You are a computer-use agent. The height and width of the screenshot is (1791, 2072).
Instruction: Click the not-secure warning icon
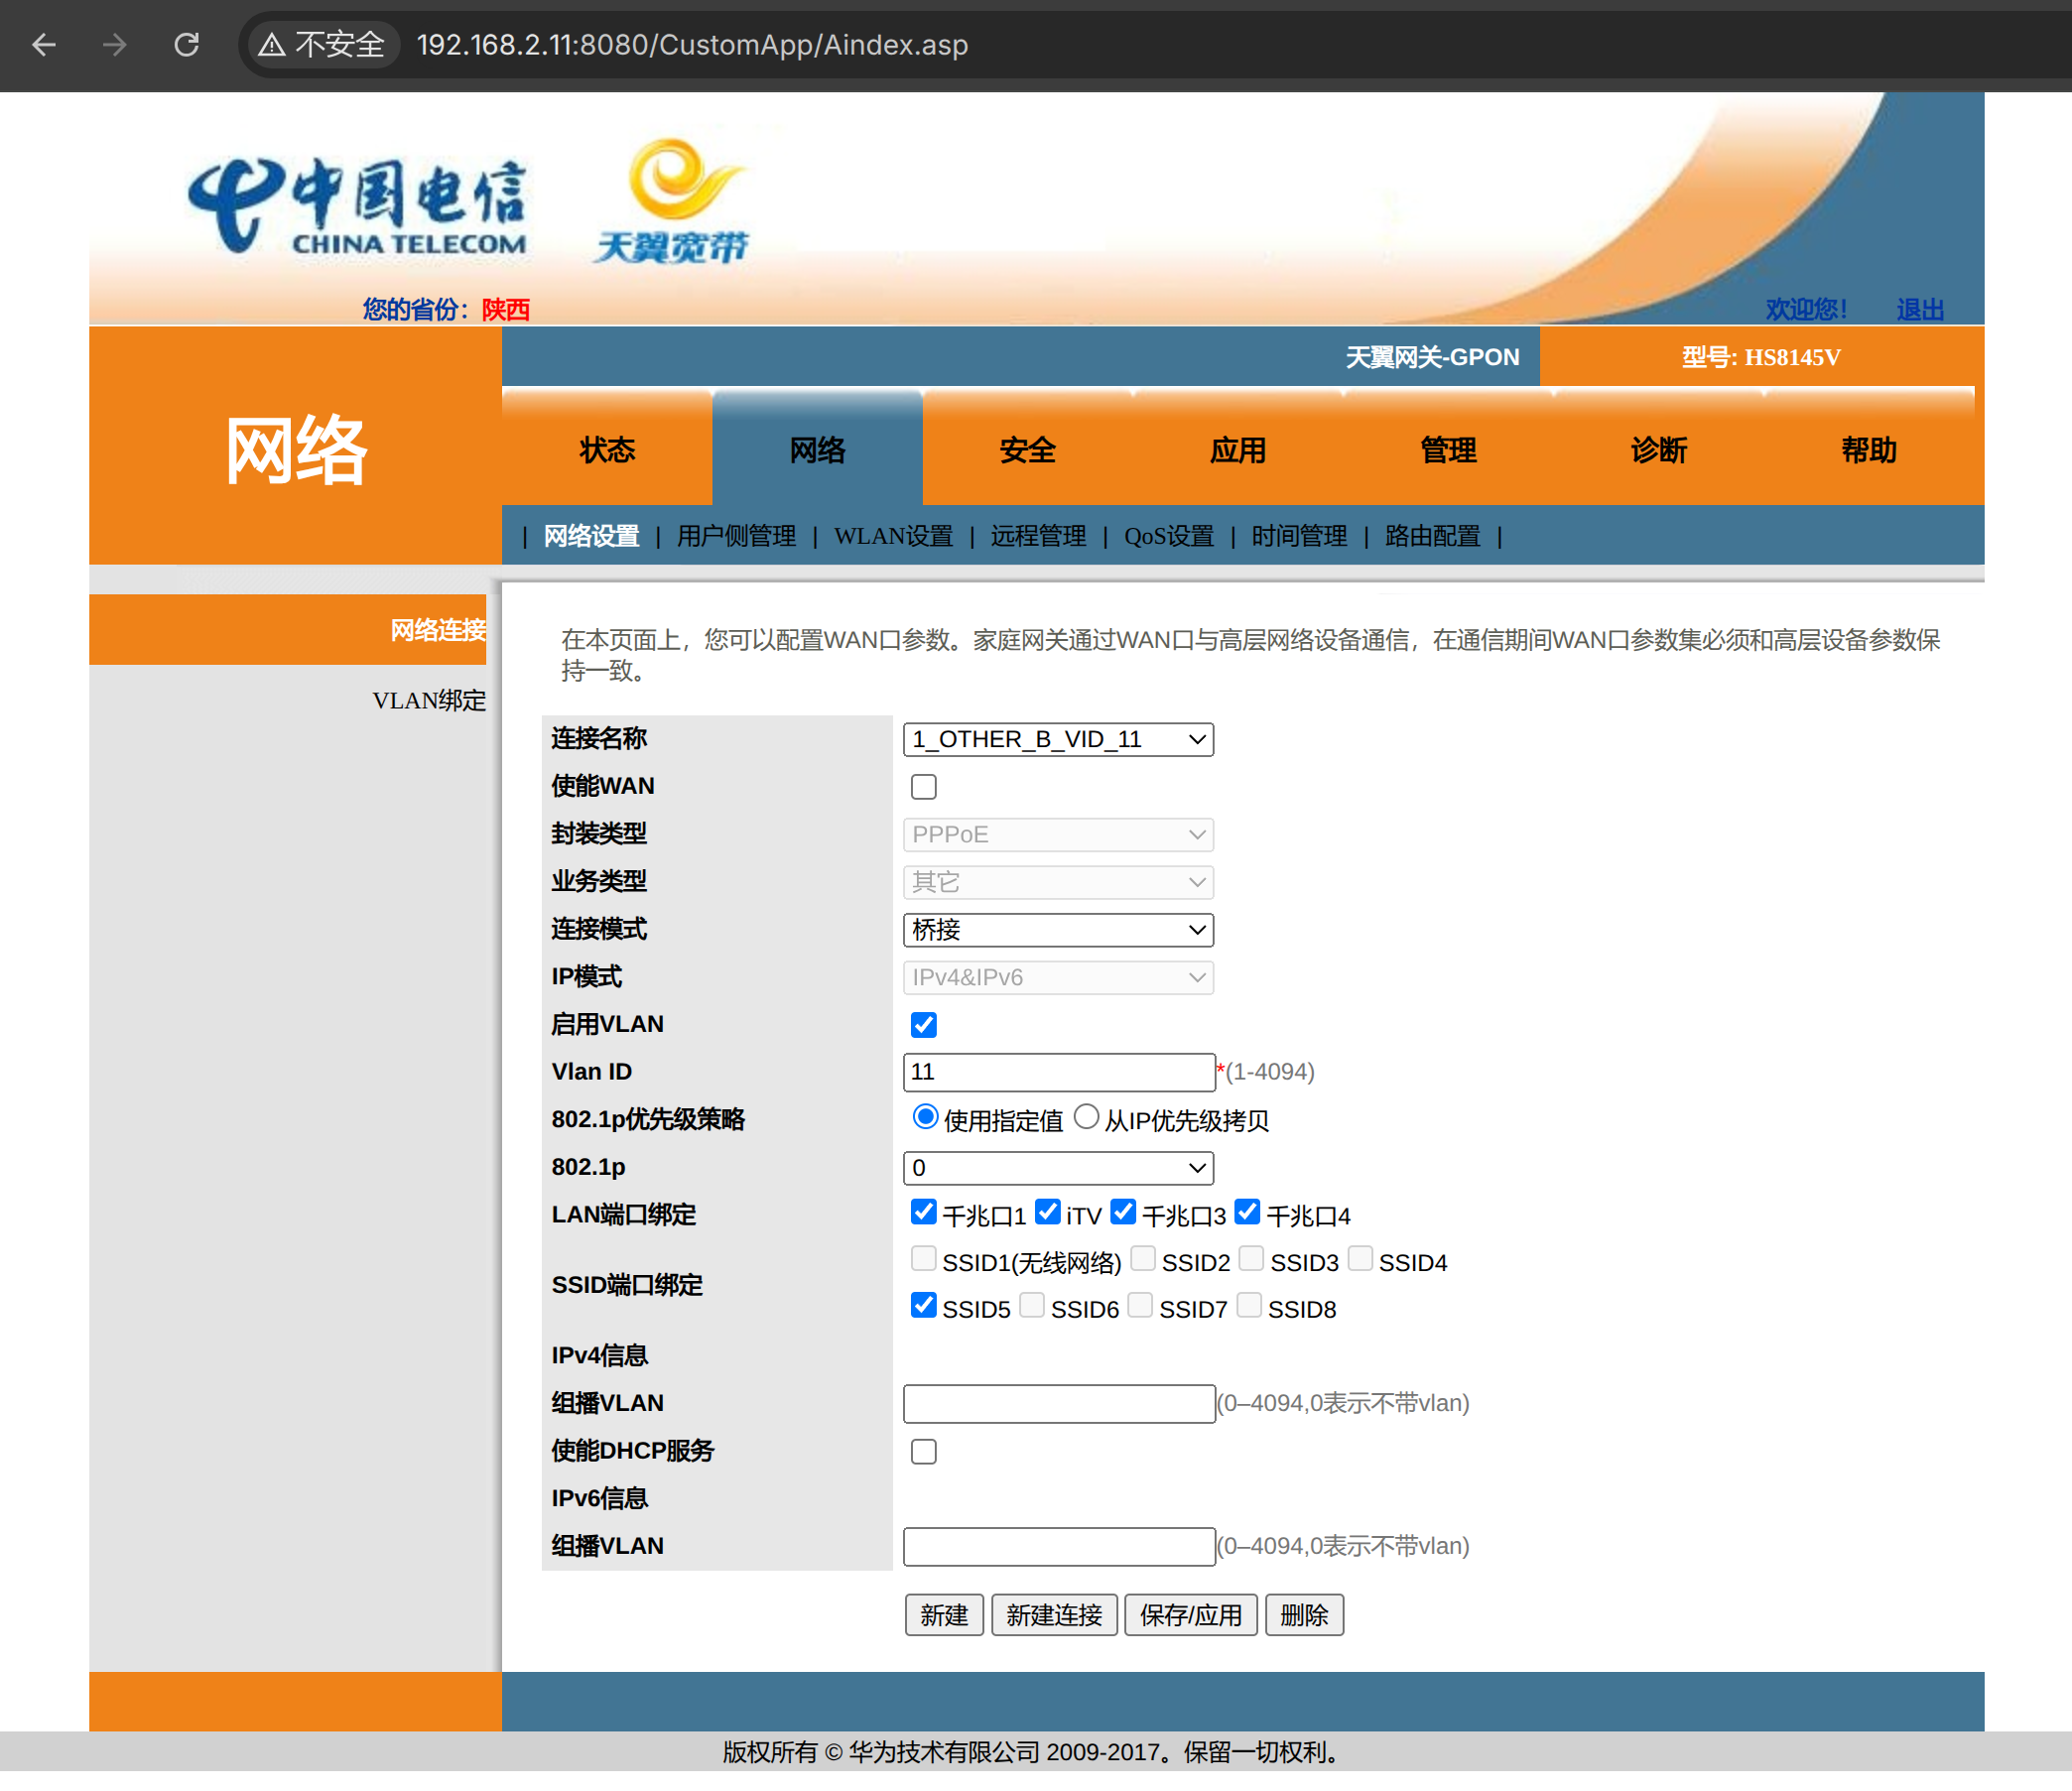point(272,45)
